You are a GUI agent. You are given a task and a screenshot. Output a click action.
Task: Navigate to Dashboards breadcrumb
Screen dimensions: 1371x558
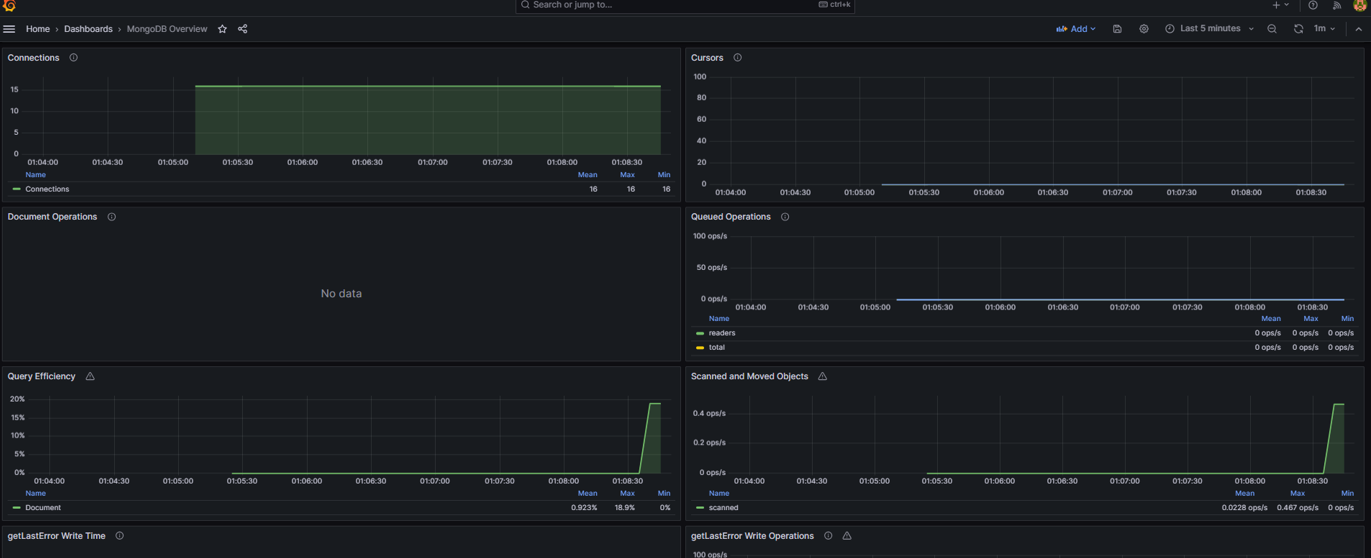coord(88,29)
